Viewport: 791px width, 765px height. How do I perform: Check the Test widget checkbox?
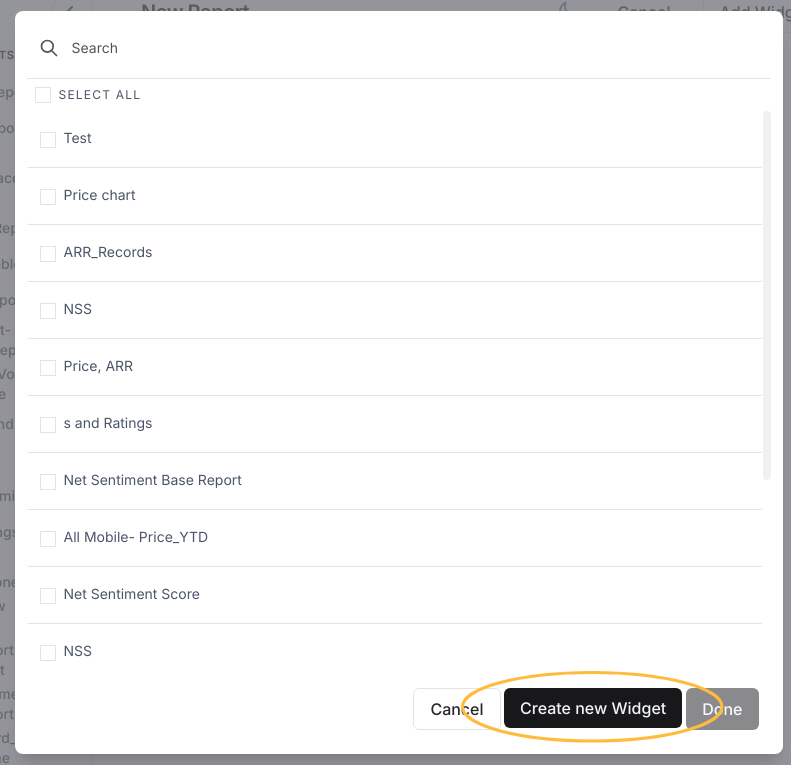tap(48, 140)
